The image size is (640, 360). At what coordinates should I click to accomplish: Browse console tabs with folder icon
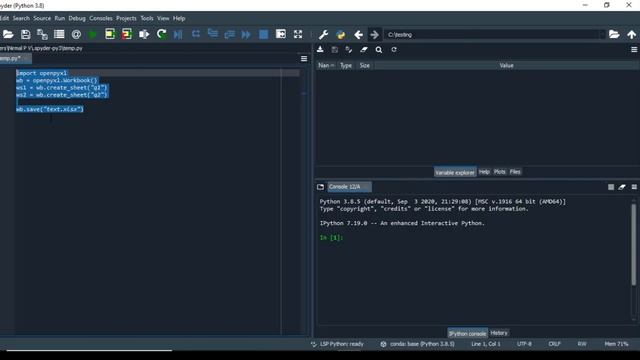coord(320,187)
